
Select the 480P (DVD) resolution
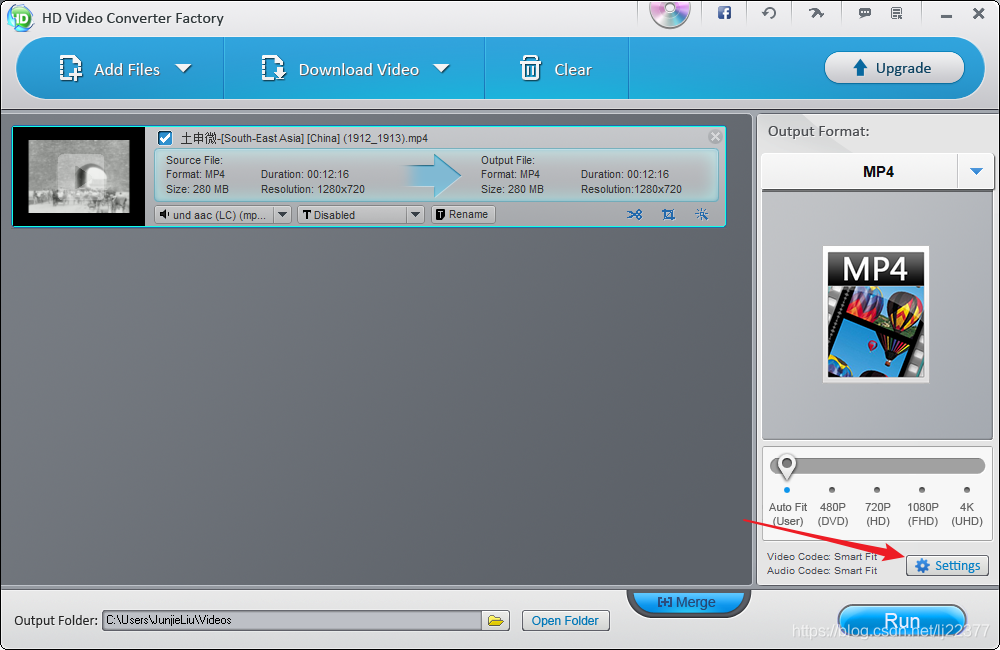pyautogui.click(x=833, y=514)
